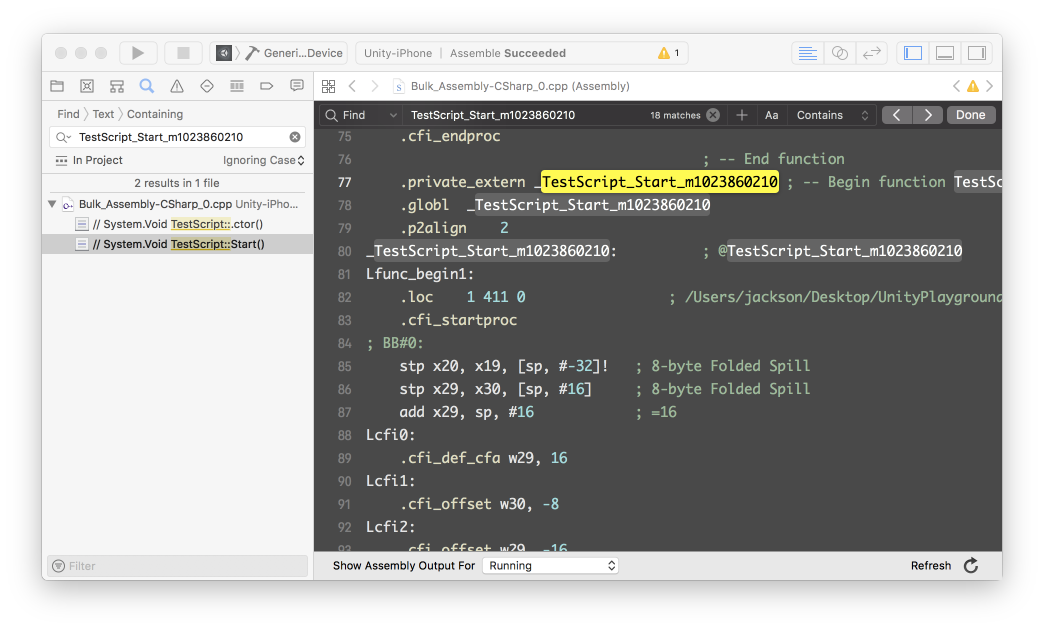This screenshot has height=630, width=1044.
Task: Click the .cfi_startproc line
Action: pyautogui.click(x=458, y=320)
